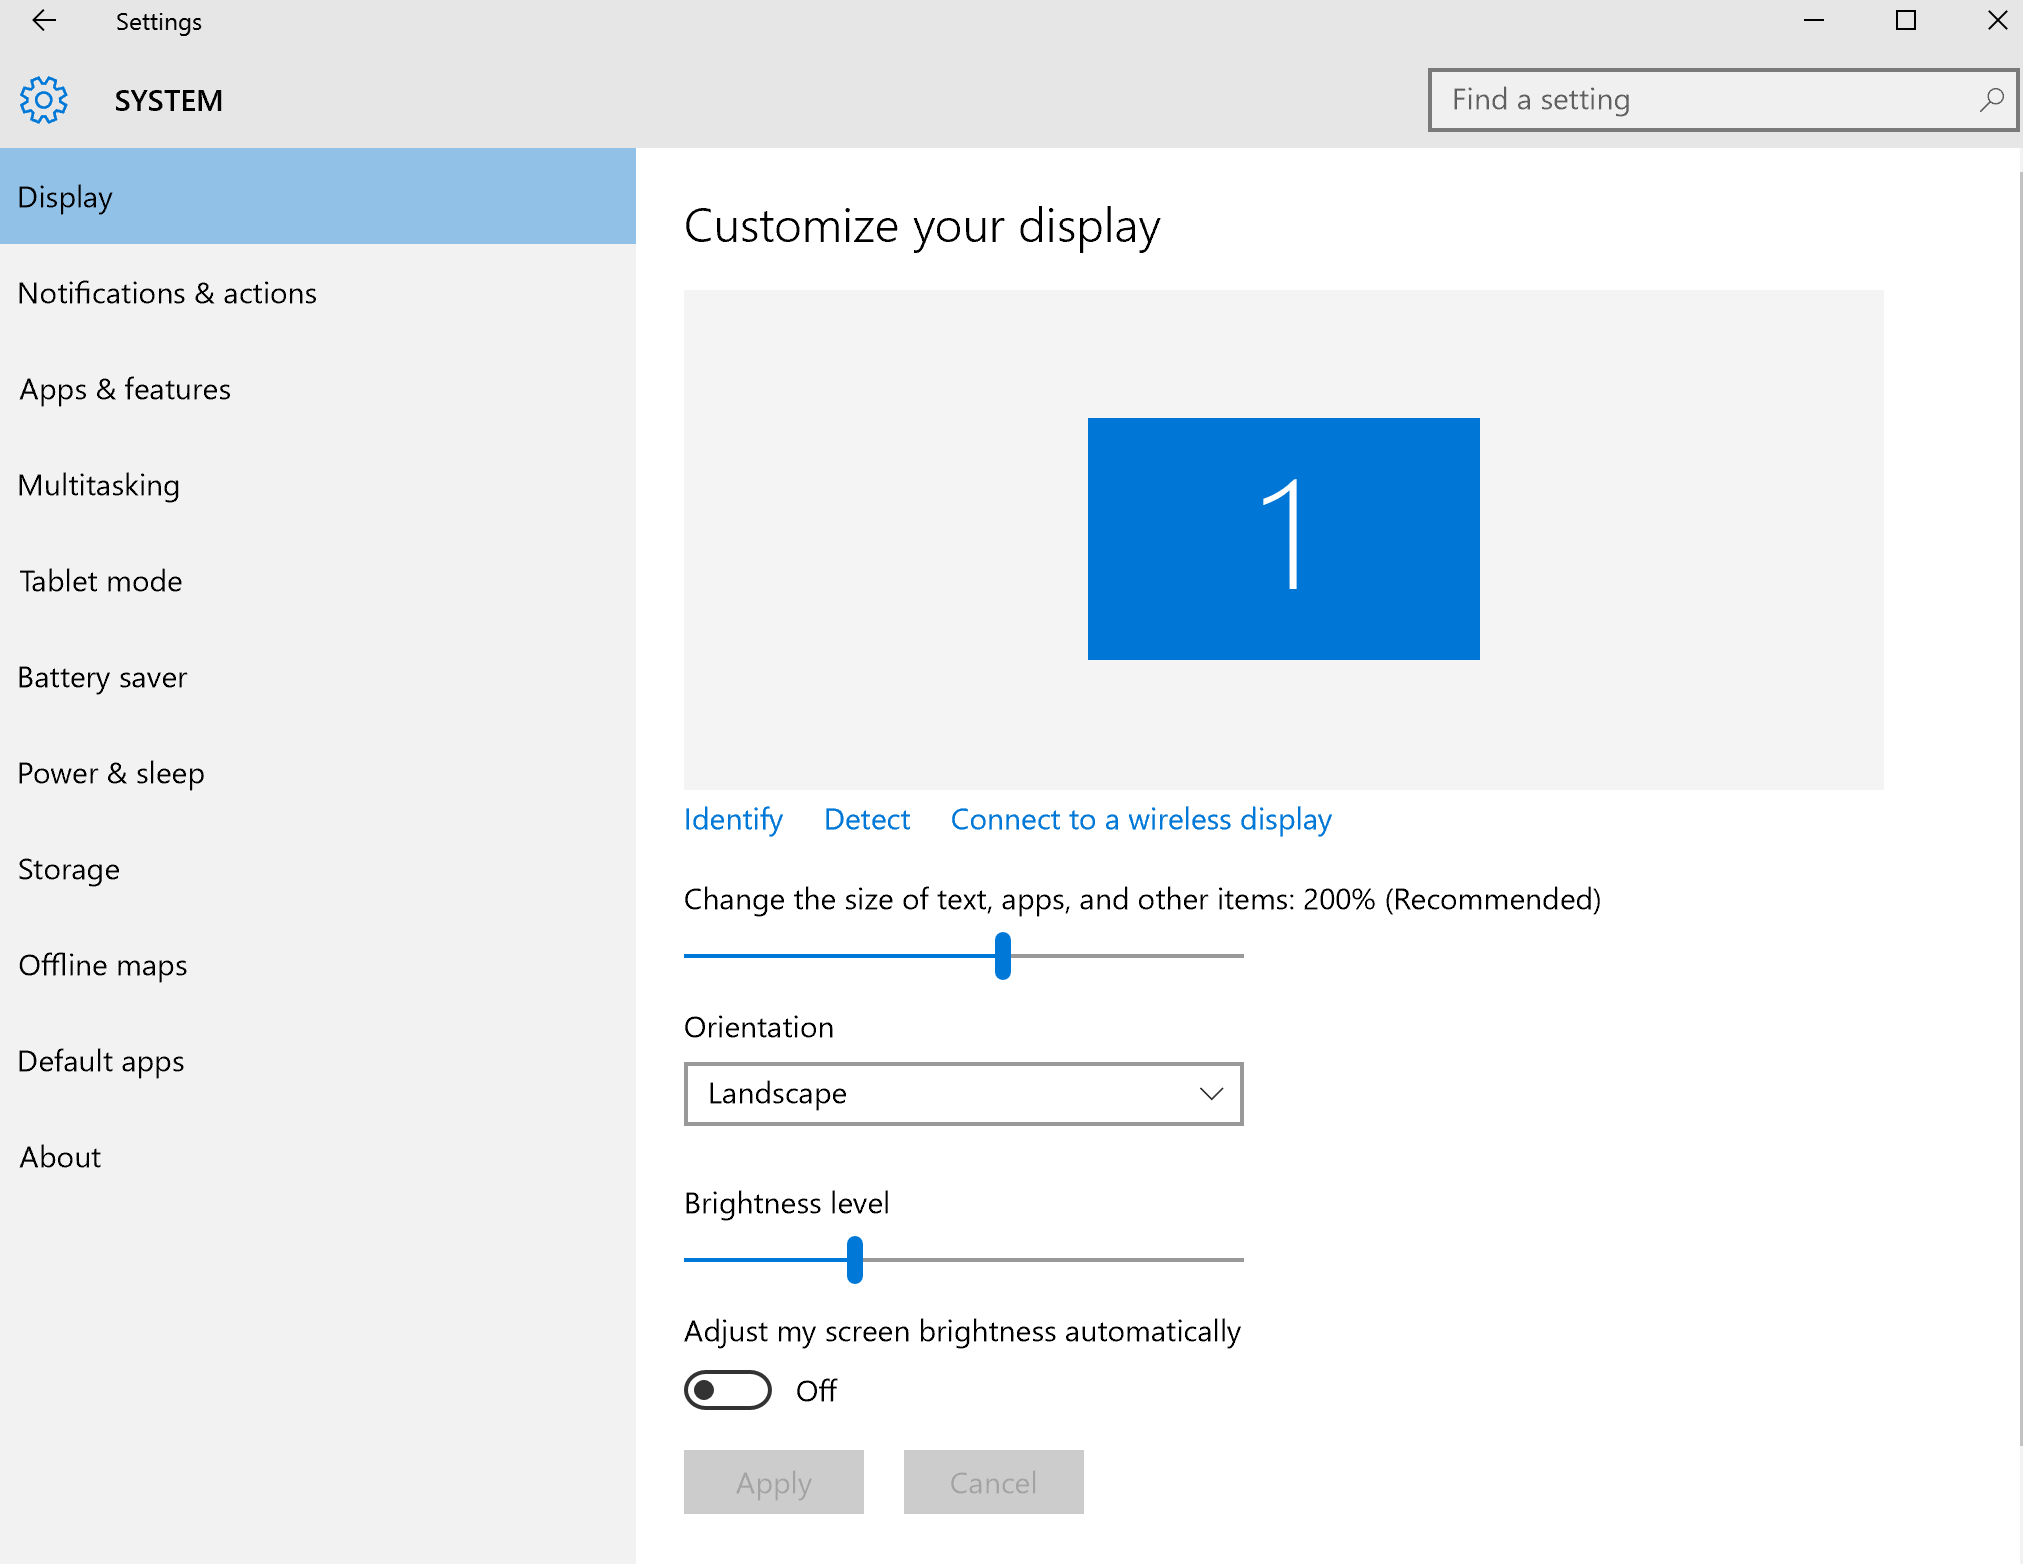Viewport: 2023px width, 1564px height.
Task: Open the Orientation dropdown
Action: tap(963, 1094)
